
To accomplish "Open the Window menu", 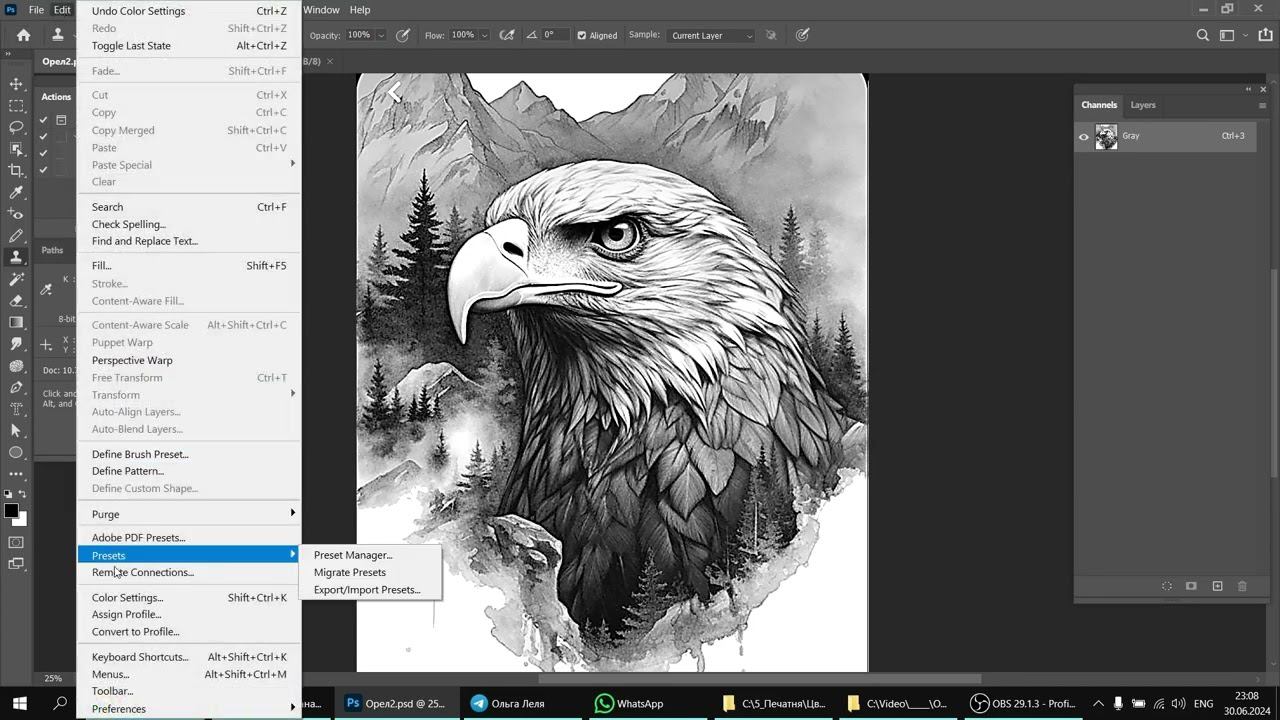I will coord(321,10).
